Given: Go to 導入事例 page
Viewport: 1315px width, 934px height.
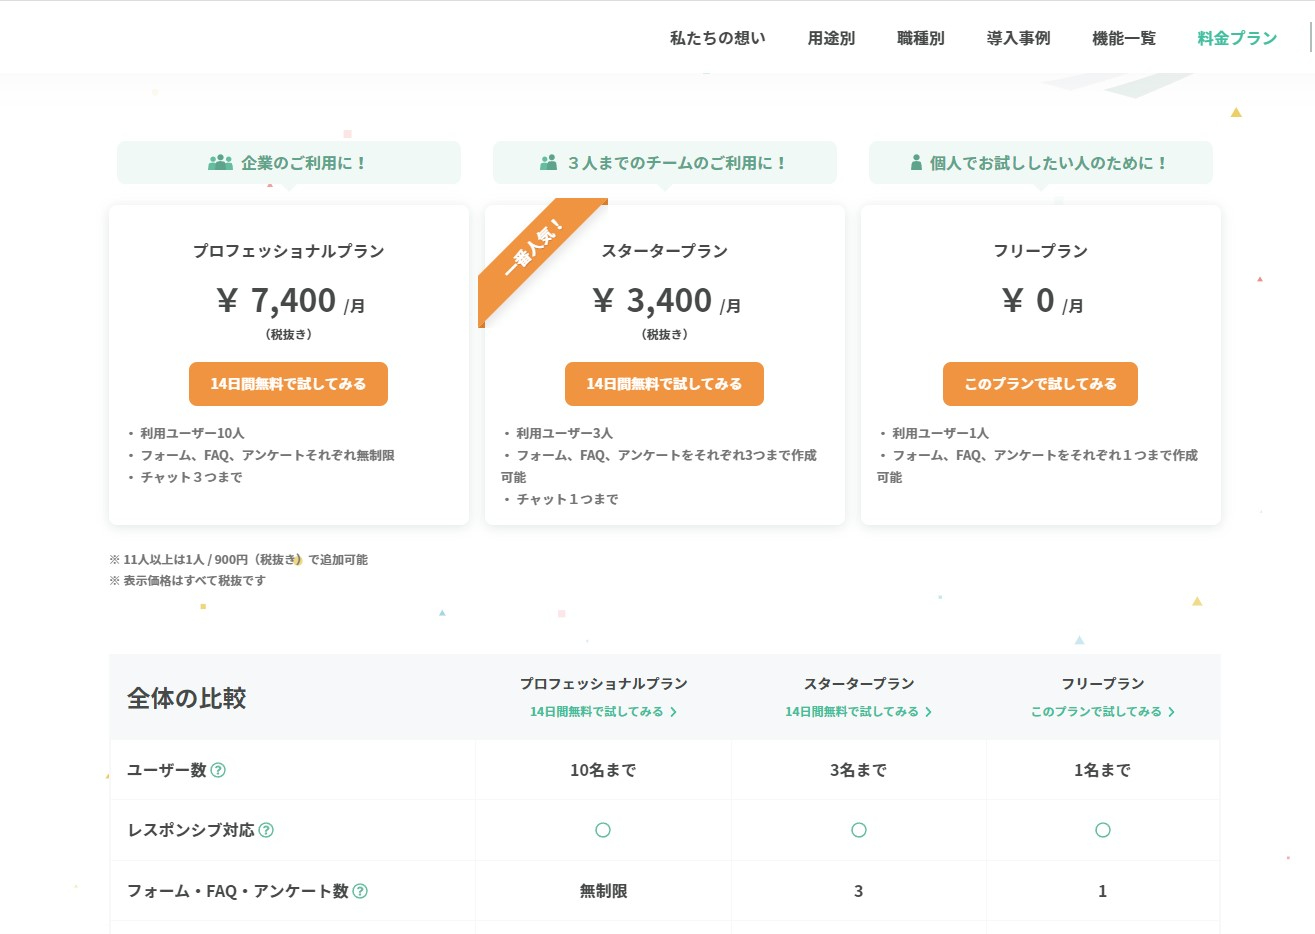Looking at the screenshot, I should (1018, 38).
